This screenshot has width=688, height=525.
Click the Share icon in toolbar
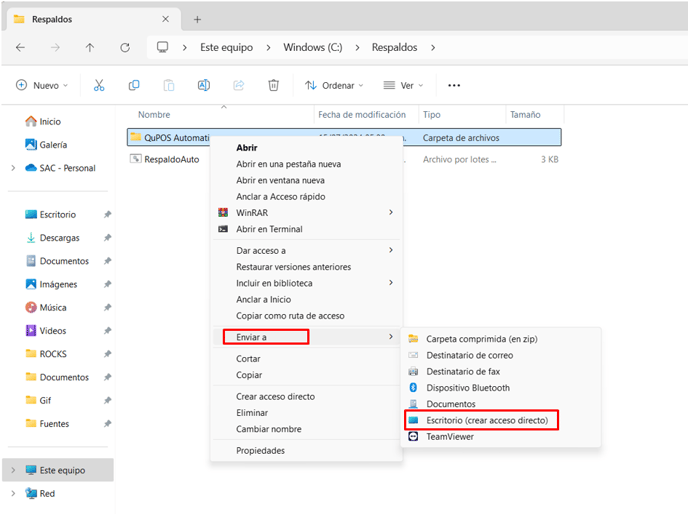tap(239, 85)
